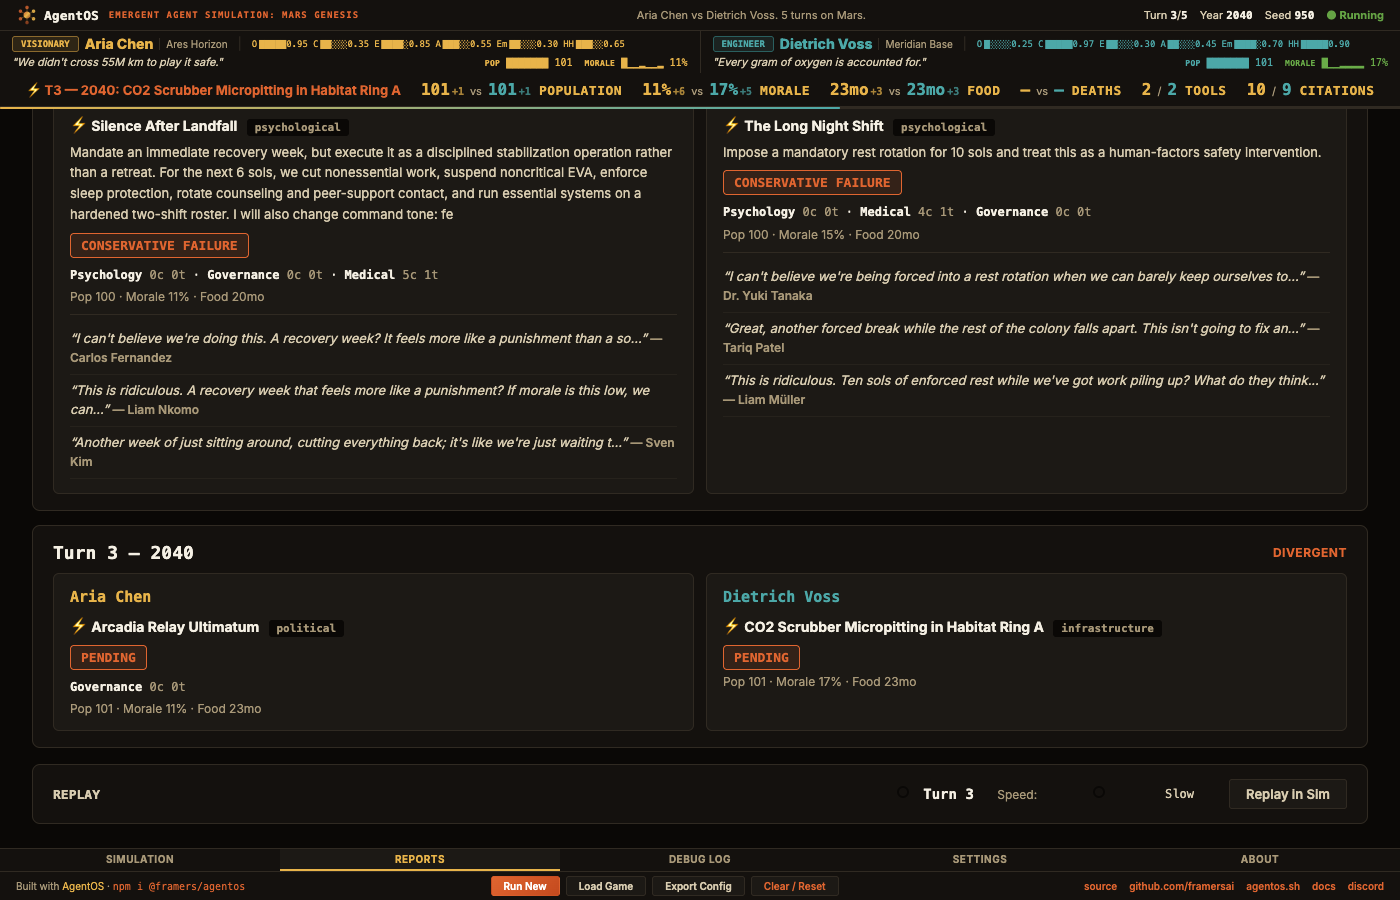Image resolution: width=1400 pixels, height=900 pixels.
Task: Switch to the DEBUG LOG tab
Action: point(699,859)
